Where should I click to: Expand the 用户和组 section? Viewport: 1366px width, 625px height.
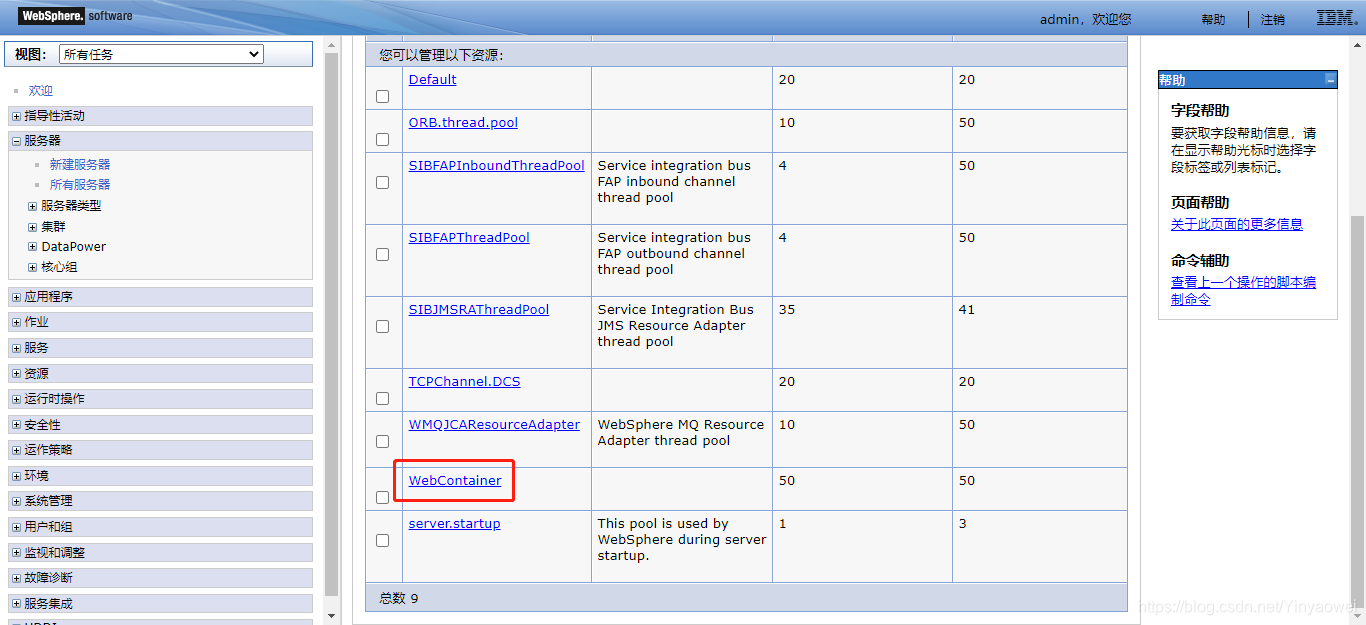(x=16, y=527)
